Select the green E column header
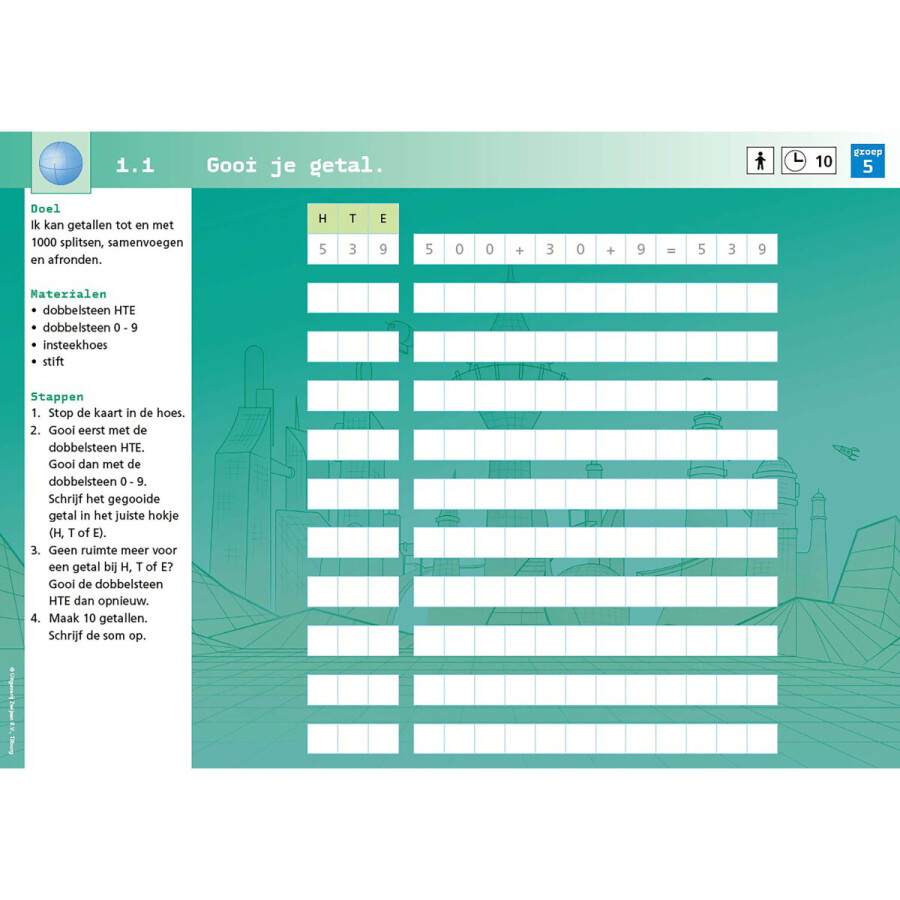 (x=383, y=218)
